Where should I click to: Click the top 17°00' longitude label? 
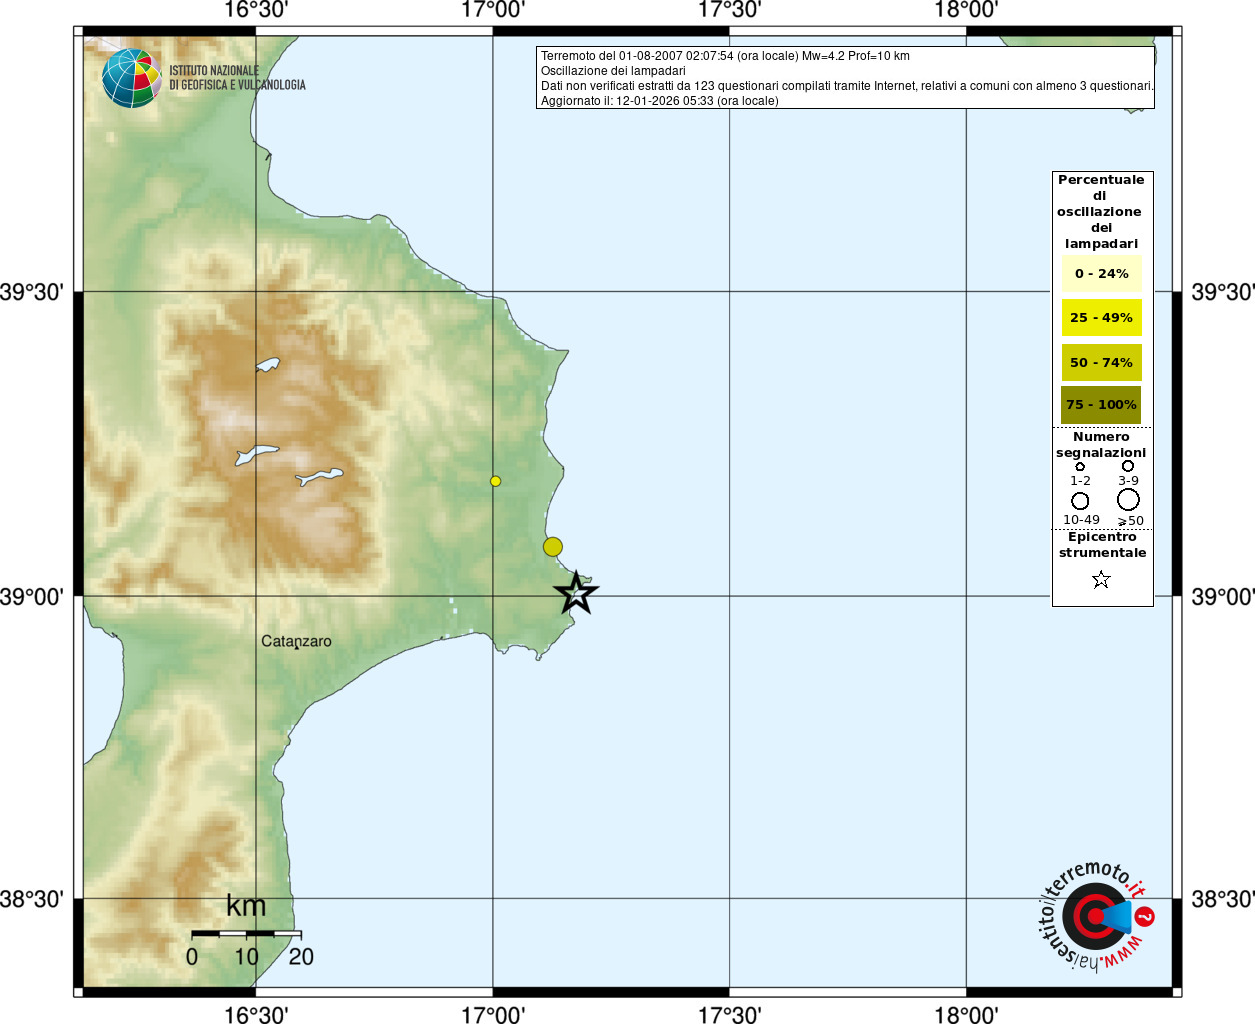click(x=493, y=11)
